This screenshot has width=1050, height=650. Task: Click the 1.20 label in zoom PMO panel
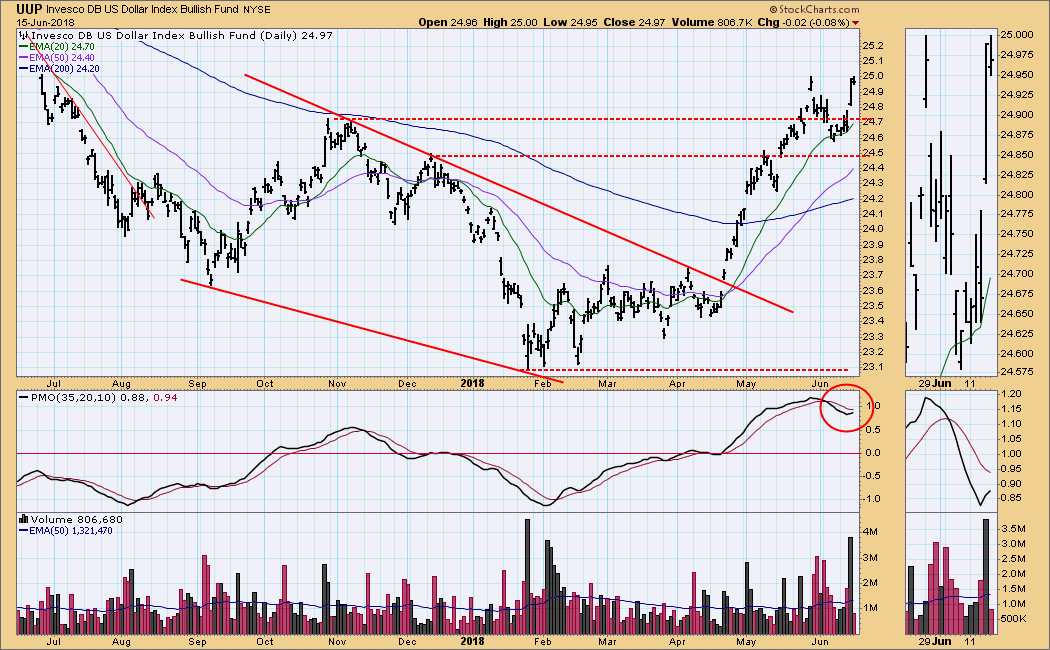click(1012, 394)
